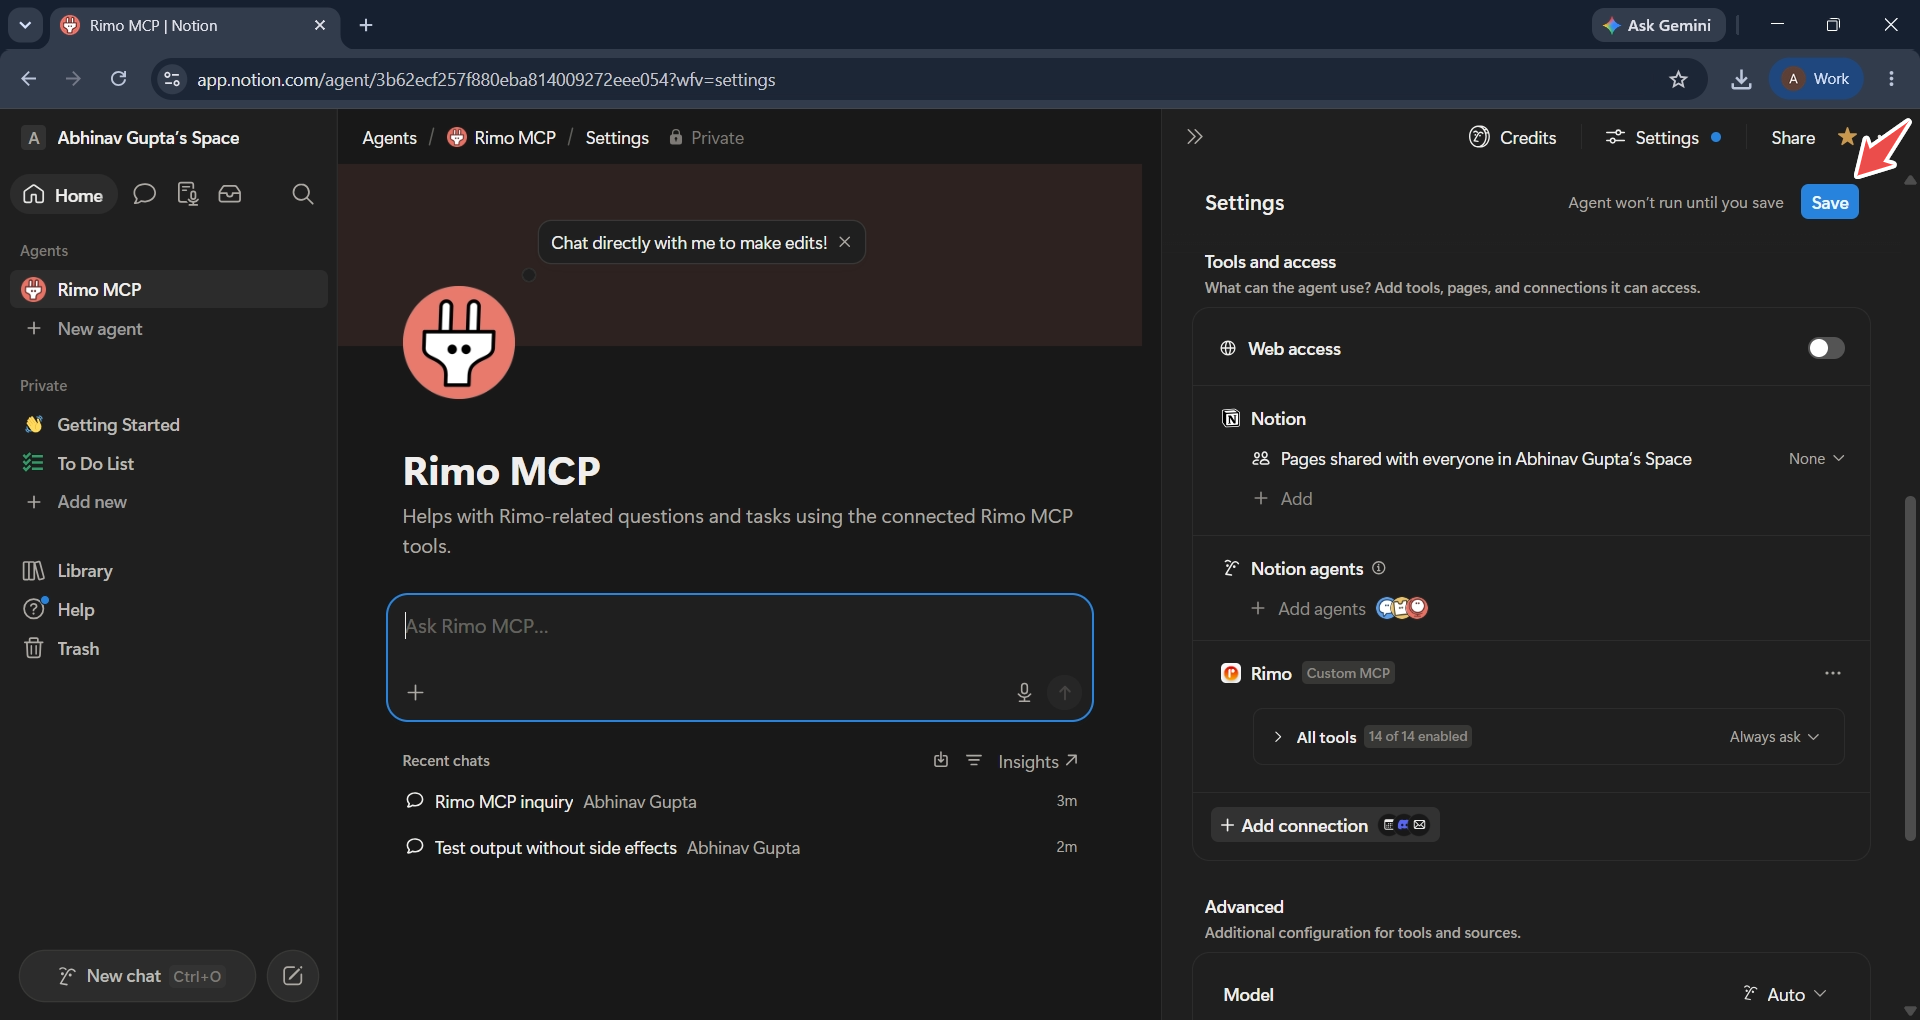This screenshot has width=1920, height=1020.
Task: Close the Rimo MCP Notion tab
Action: click(x=320, y=25)
